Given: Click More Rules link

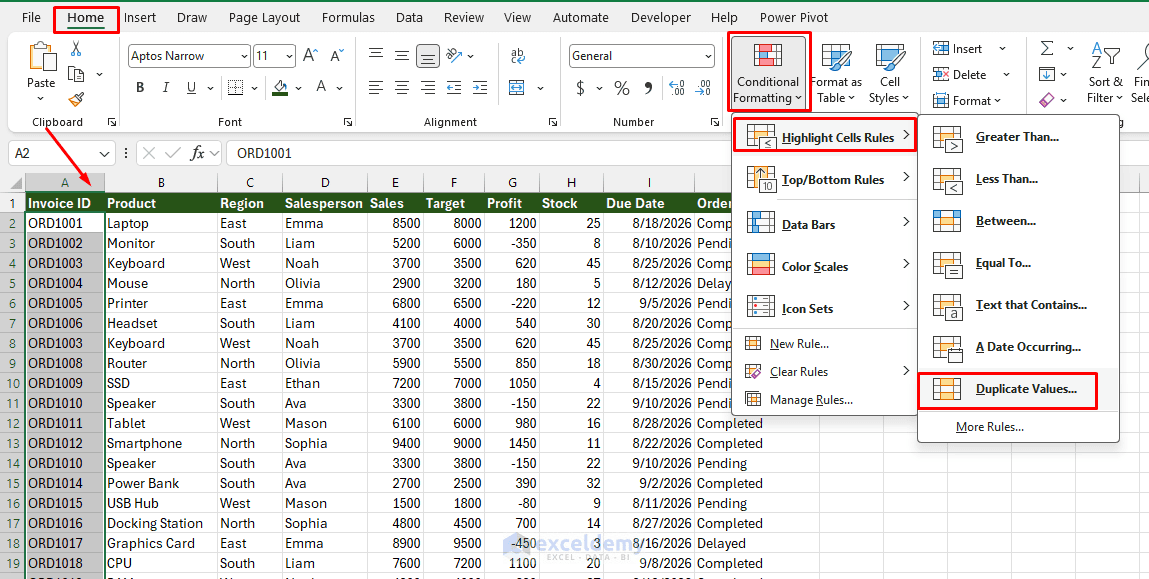Looking at the screenshot, I should (x=989, y=427).
